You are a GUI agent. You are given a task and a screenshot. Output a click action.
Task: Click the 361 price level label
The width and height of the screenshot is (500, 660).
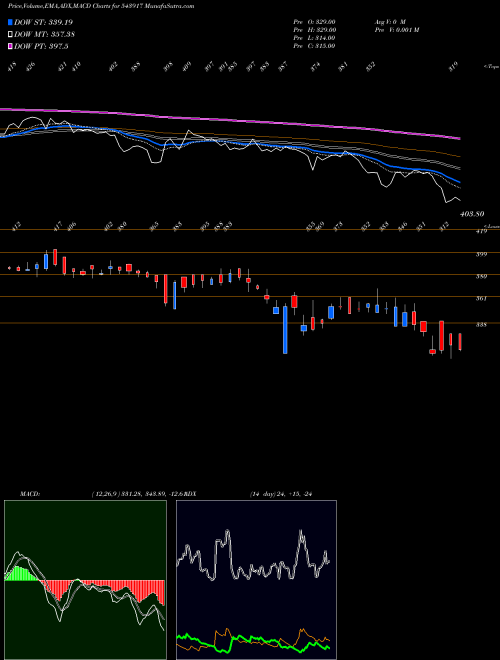pyautogui.click(x=481, y=299)
